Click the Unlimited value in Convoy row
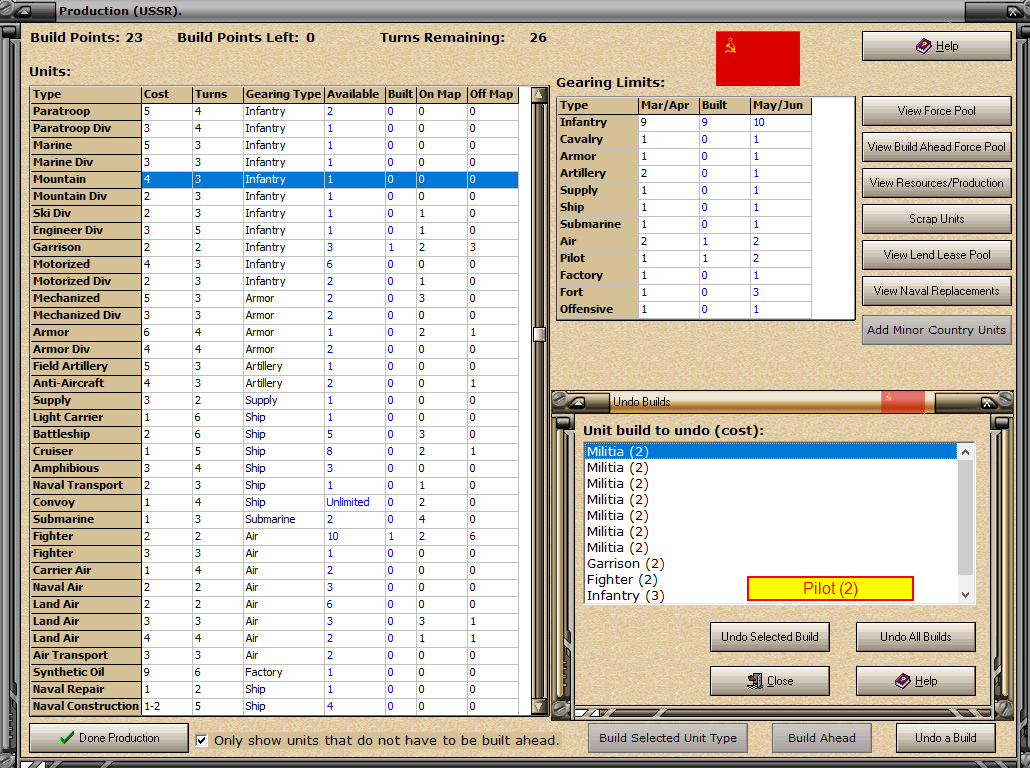This screenshot has height=768, width=1030. (347, 502)
